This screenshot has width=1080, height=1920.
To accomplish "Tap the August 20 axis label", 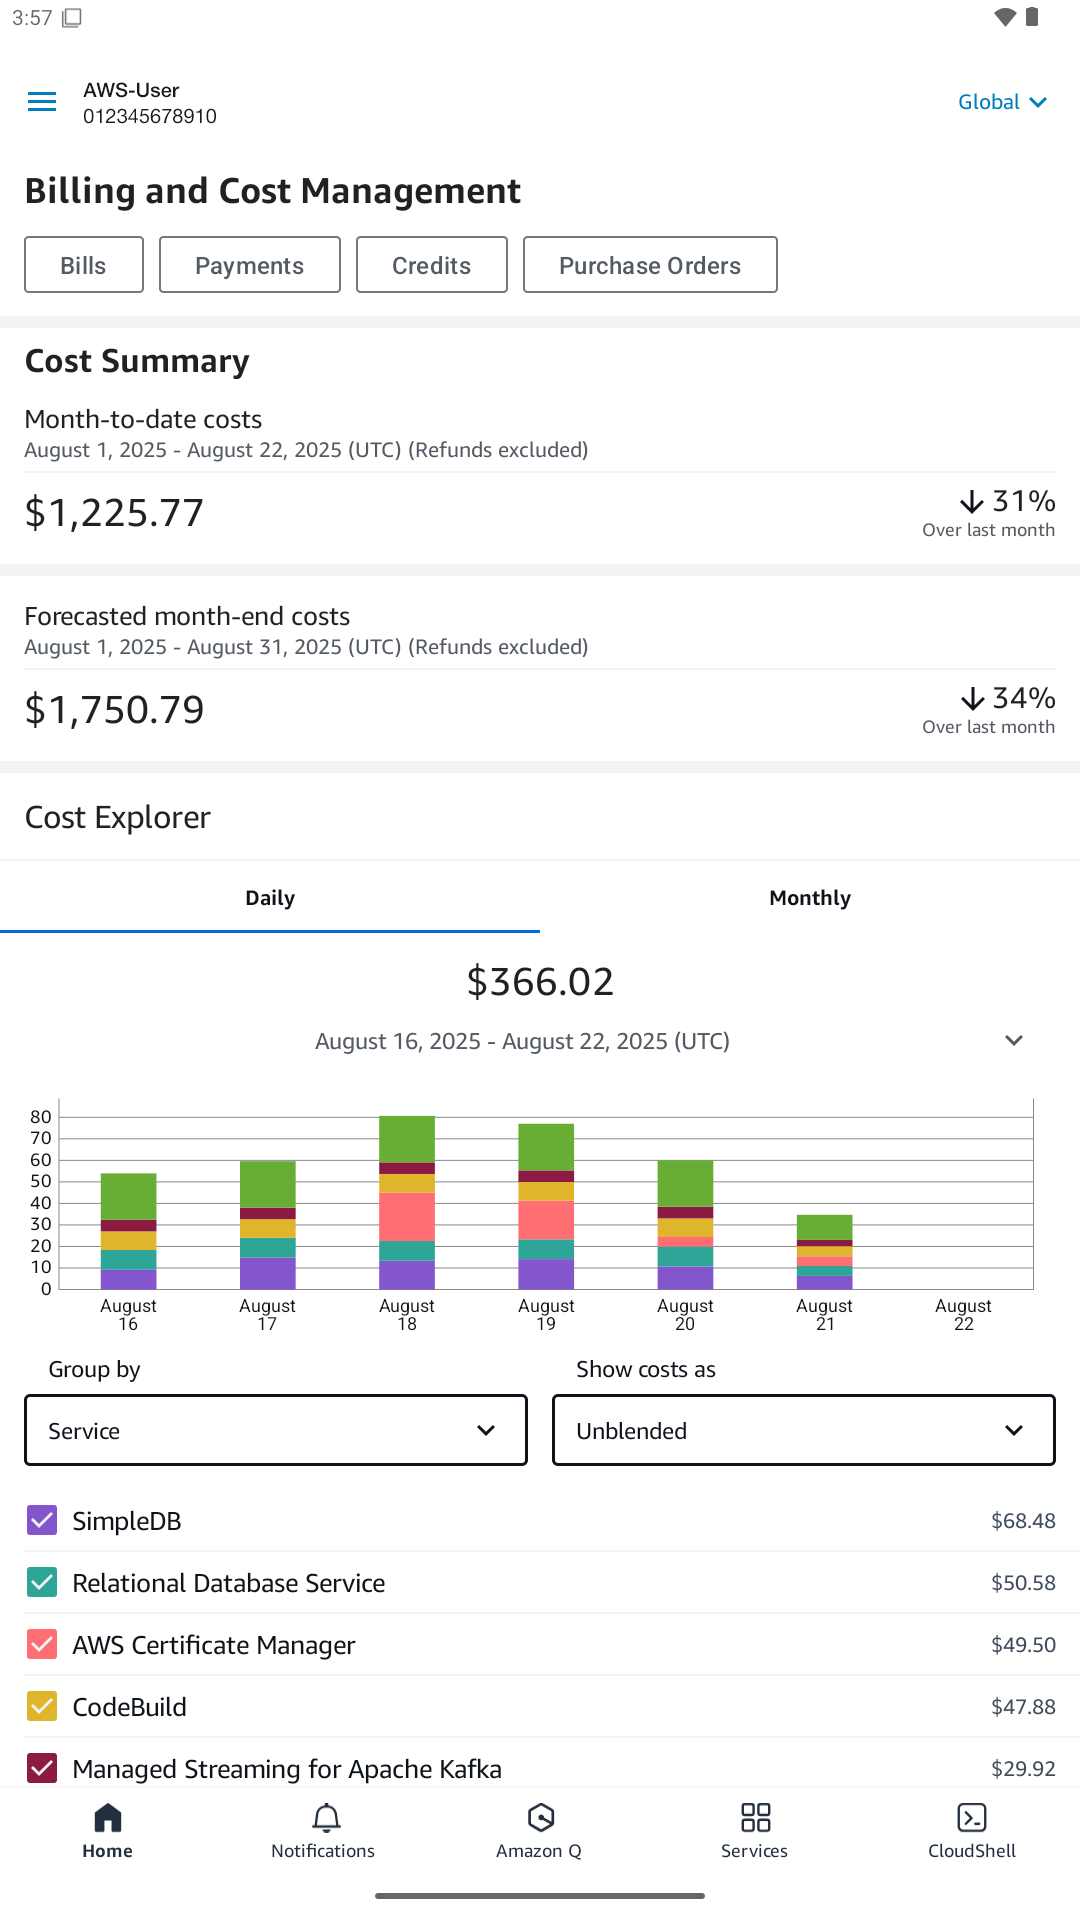I will click(x=685, y=1314).
